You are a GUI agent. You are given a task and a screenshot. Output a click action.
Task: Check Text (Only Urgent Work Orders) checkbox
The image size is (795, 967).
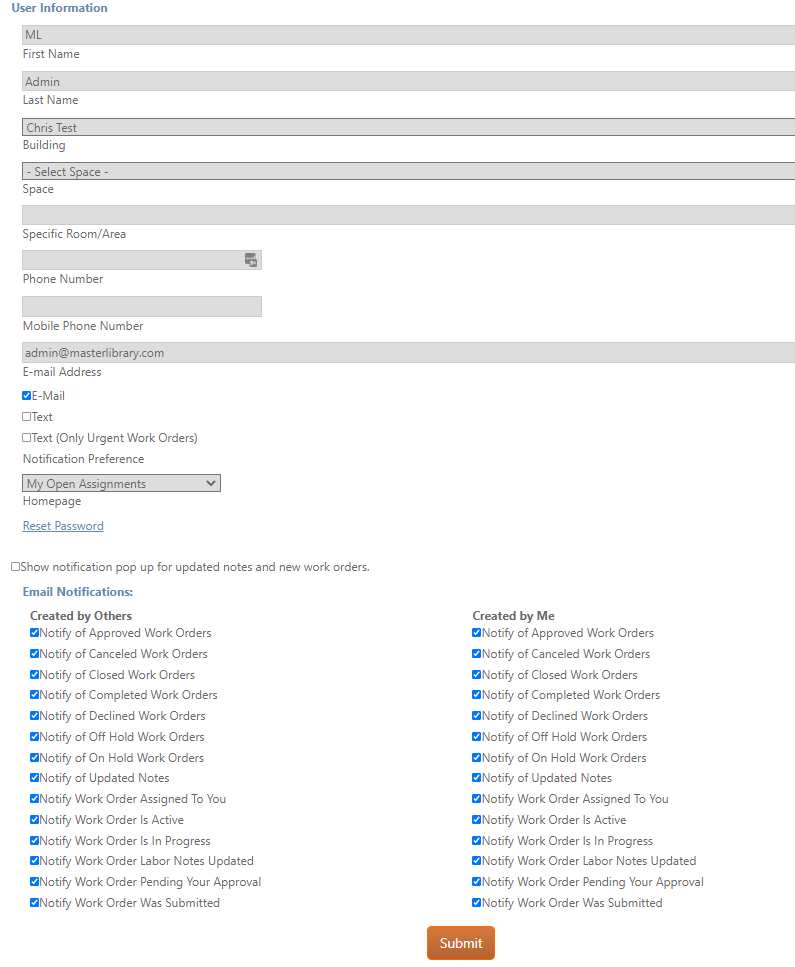[27, 438]
